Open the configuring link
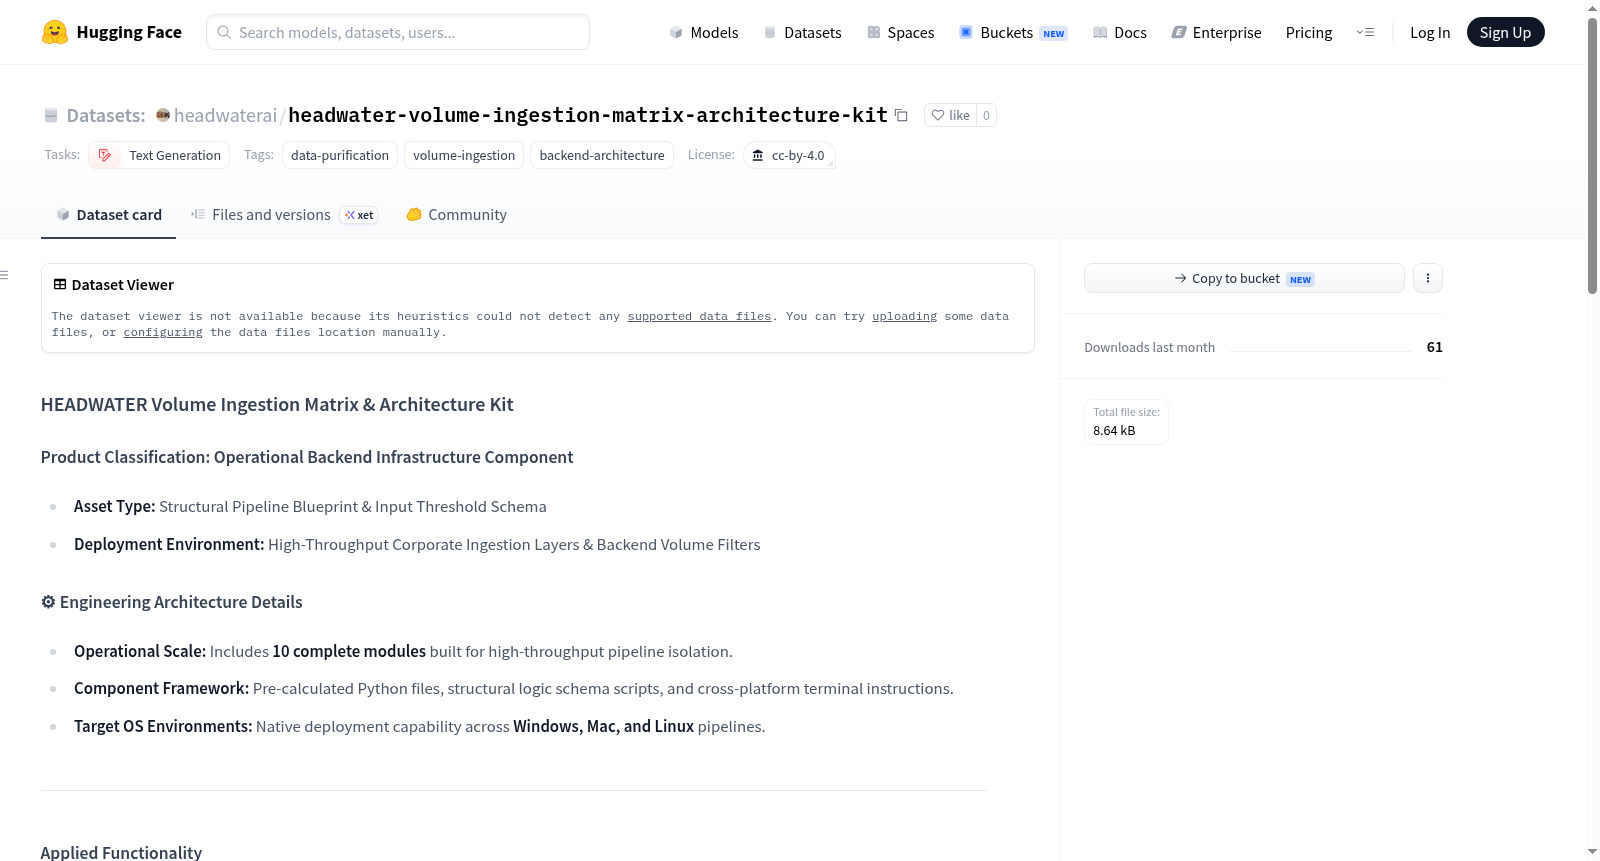This screenshot has height=861, width=1600. (163, 332)
